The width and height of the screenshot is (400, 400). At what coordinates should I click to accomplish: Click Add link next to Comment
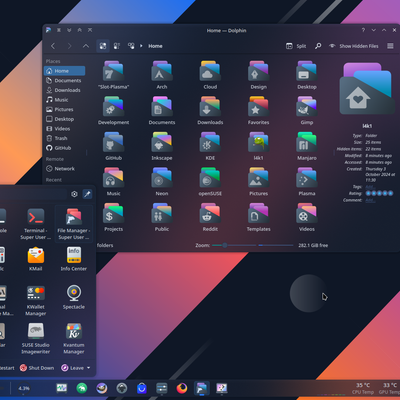[370, 200]
